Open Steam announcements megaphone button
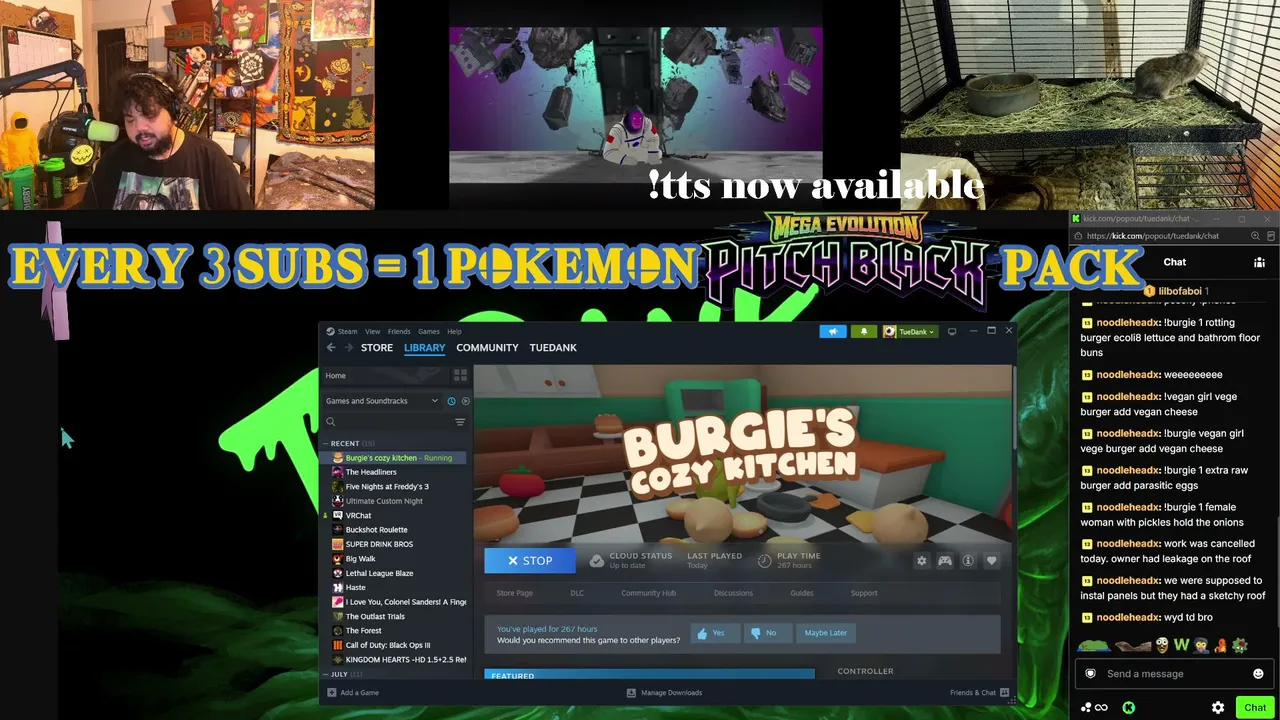The width and height of the screenshot is (1280, 720). tap(833, 331)
